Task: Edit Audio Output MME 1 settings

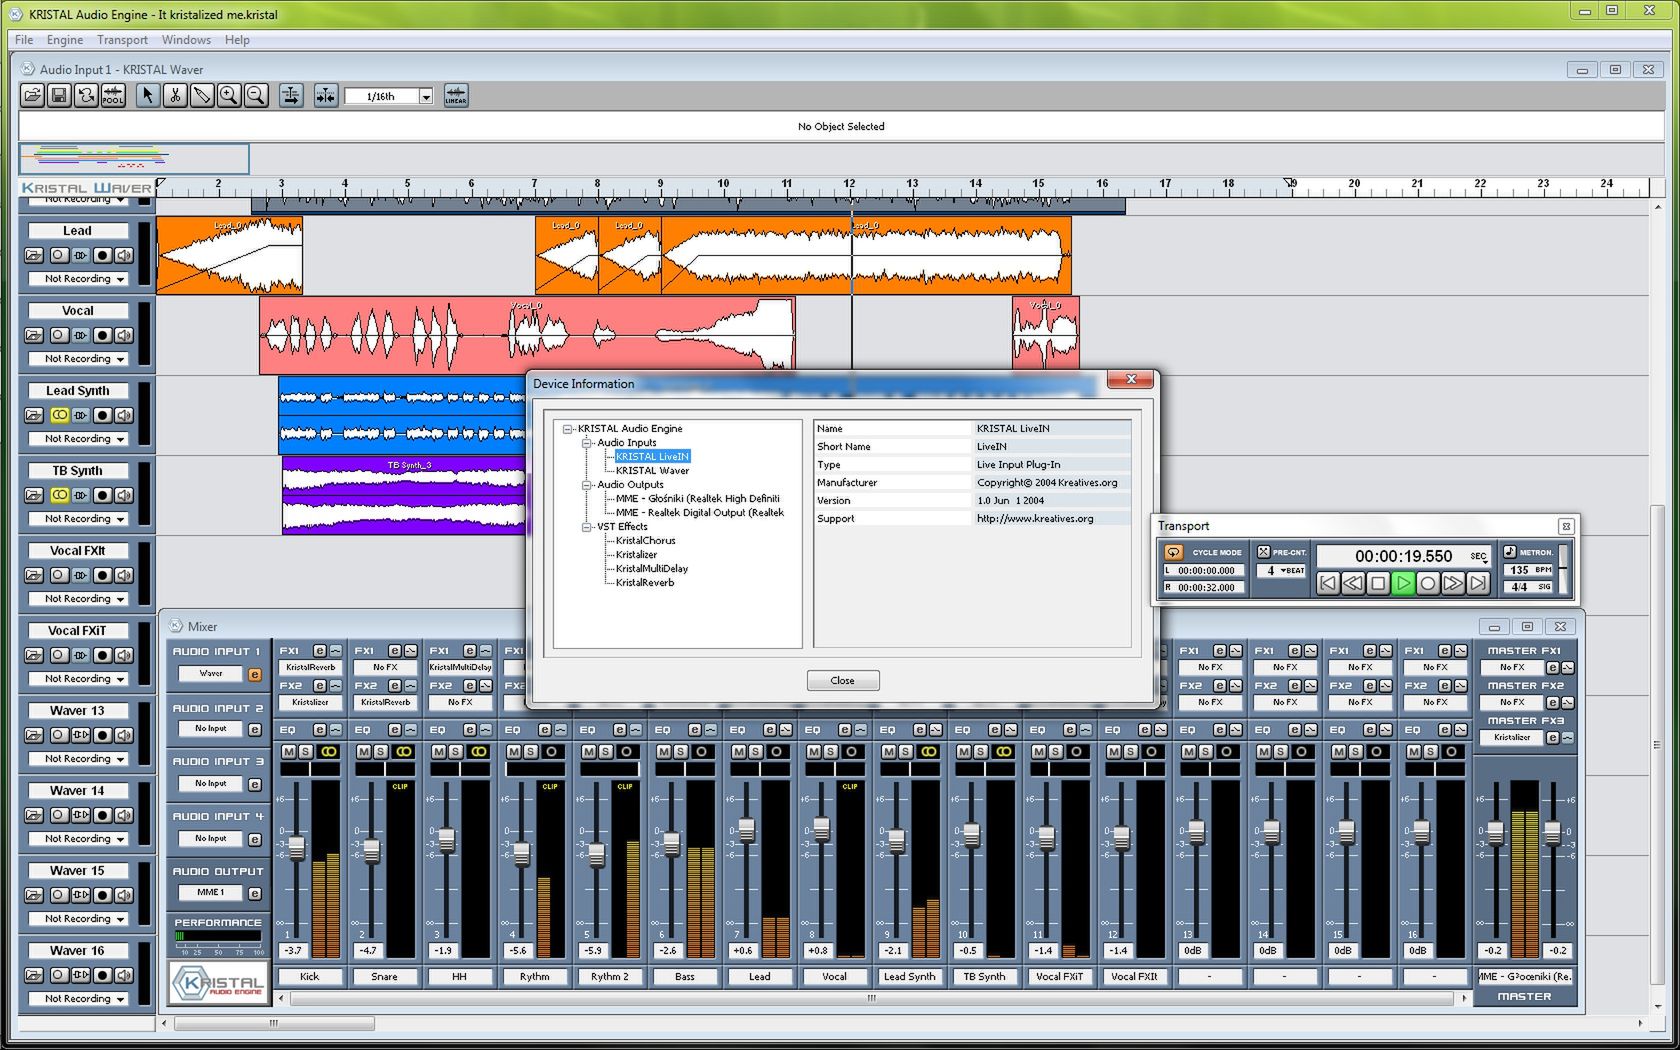Action: click(x=255, y=893)
